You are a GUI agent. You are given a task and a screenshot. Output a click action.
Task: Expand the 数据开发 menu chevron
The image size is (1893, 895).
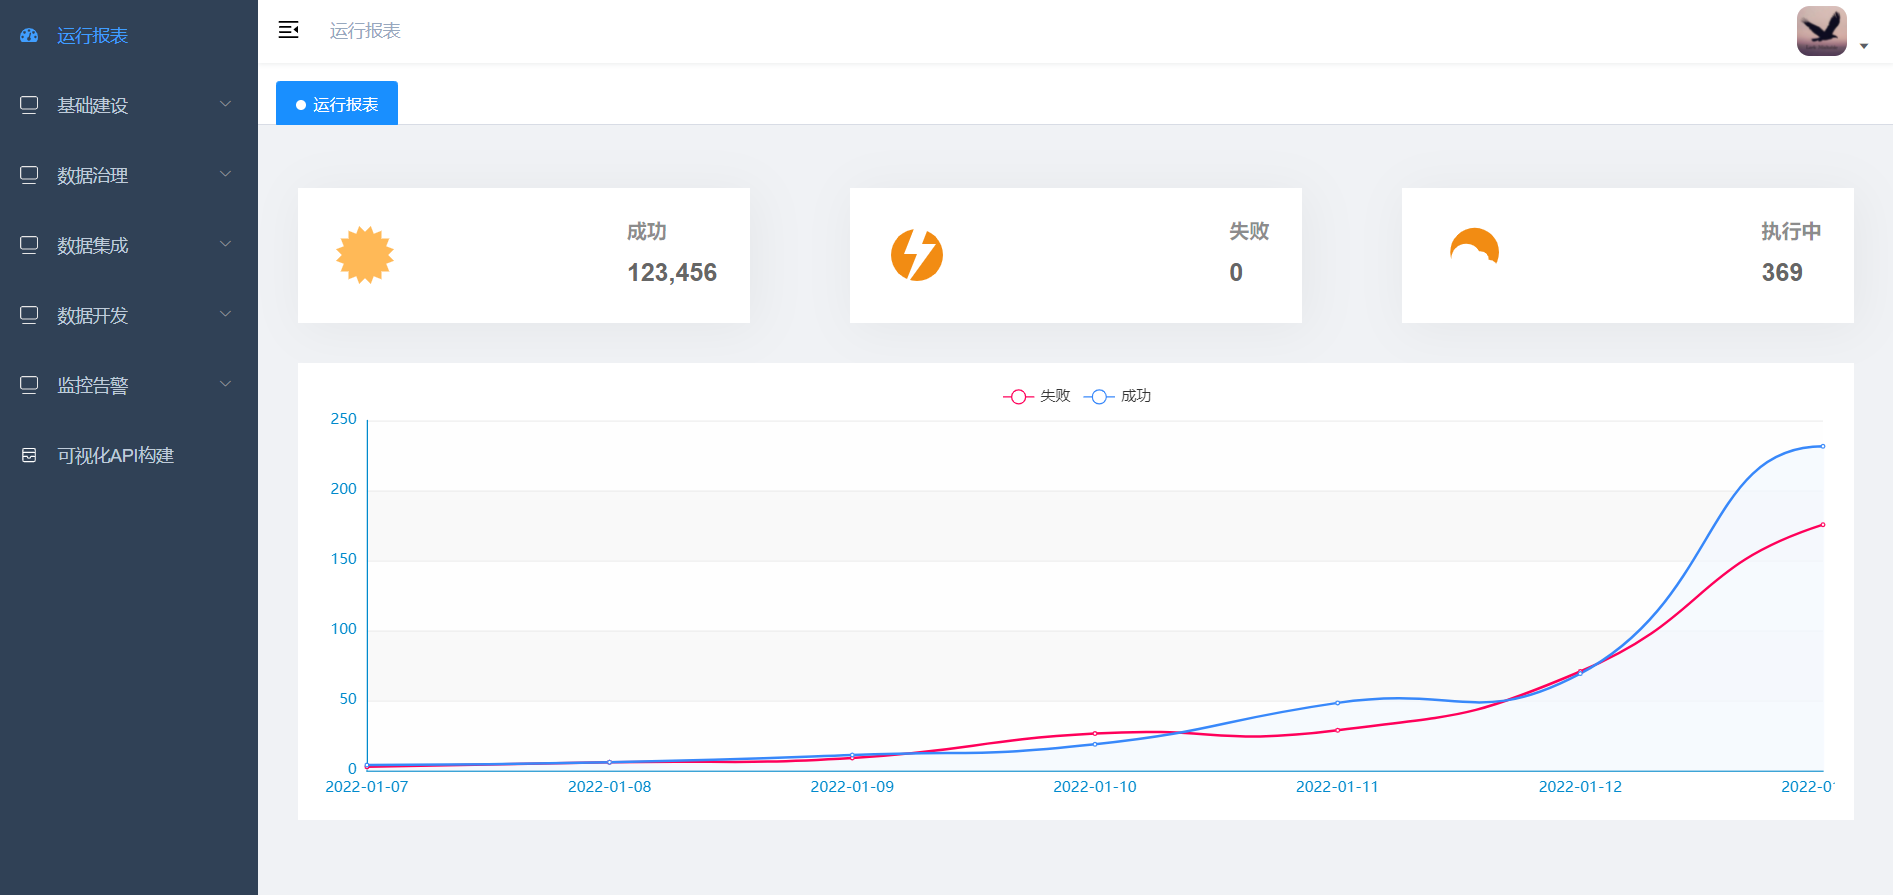click(225, 314)
